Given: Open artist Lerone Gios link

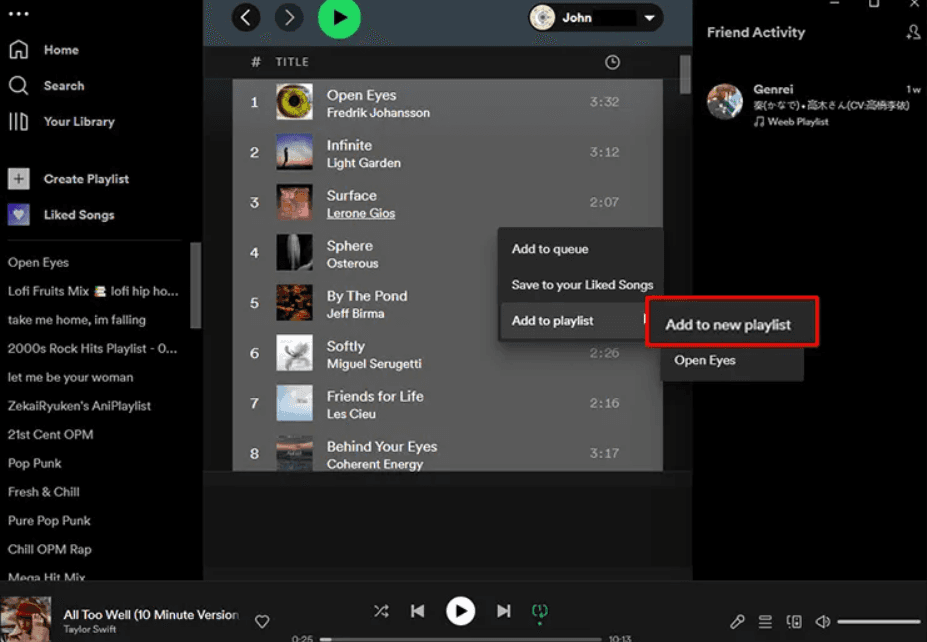Looking at the screenshot, I should 361,213.
